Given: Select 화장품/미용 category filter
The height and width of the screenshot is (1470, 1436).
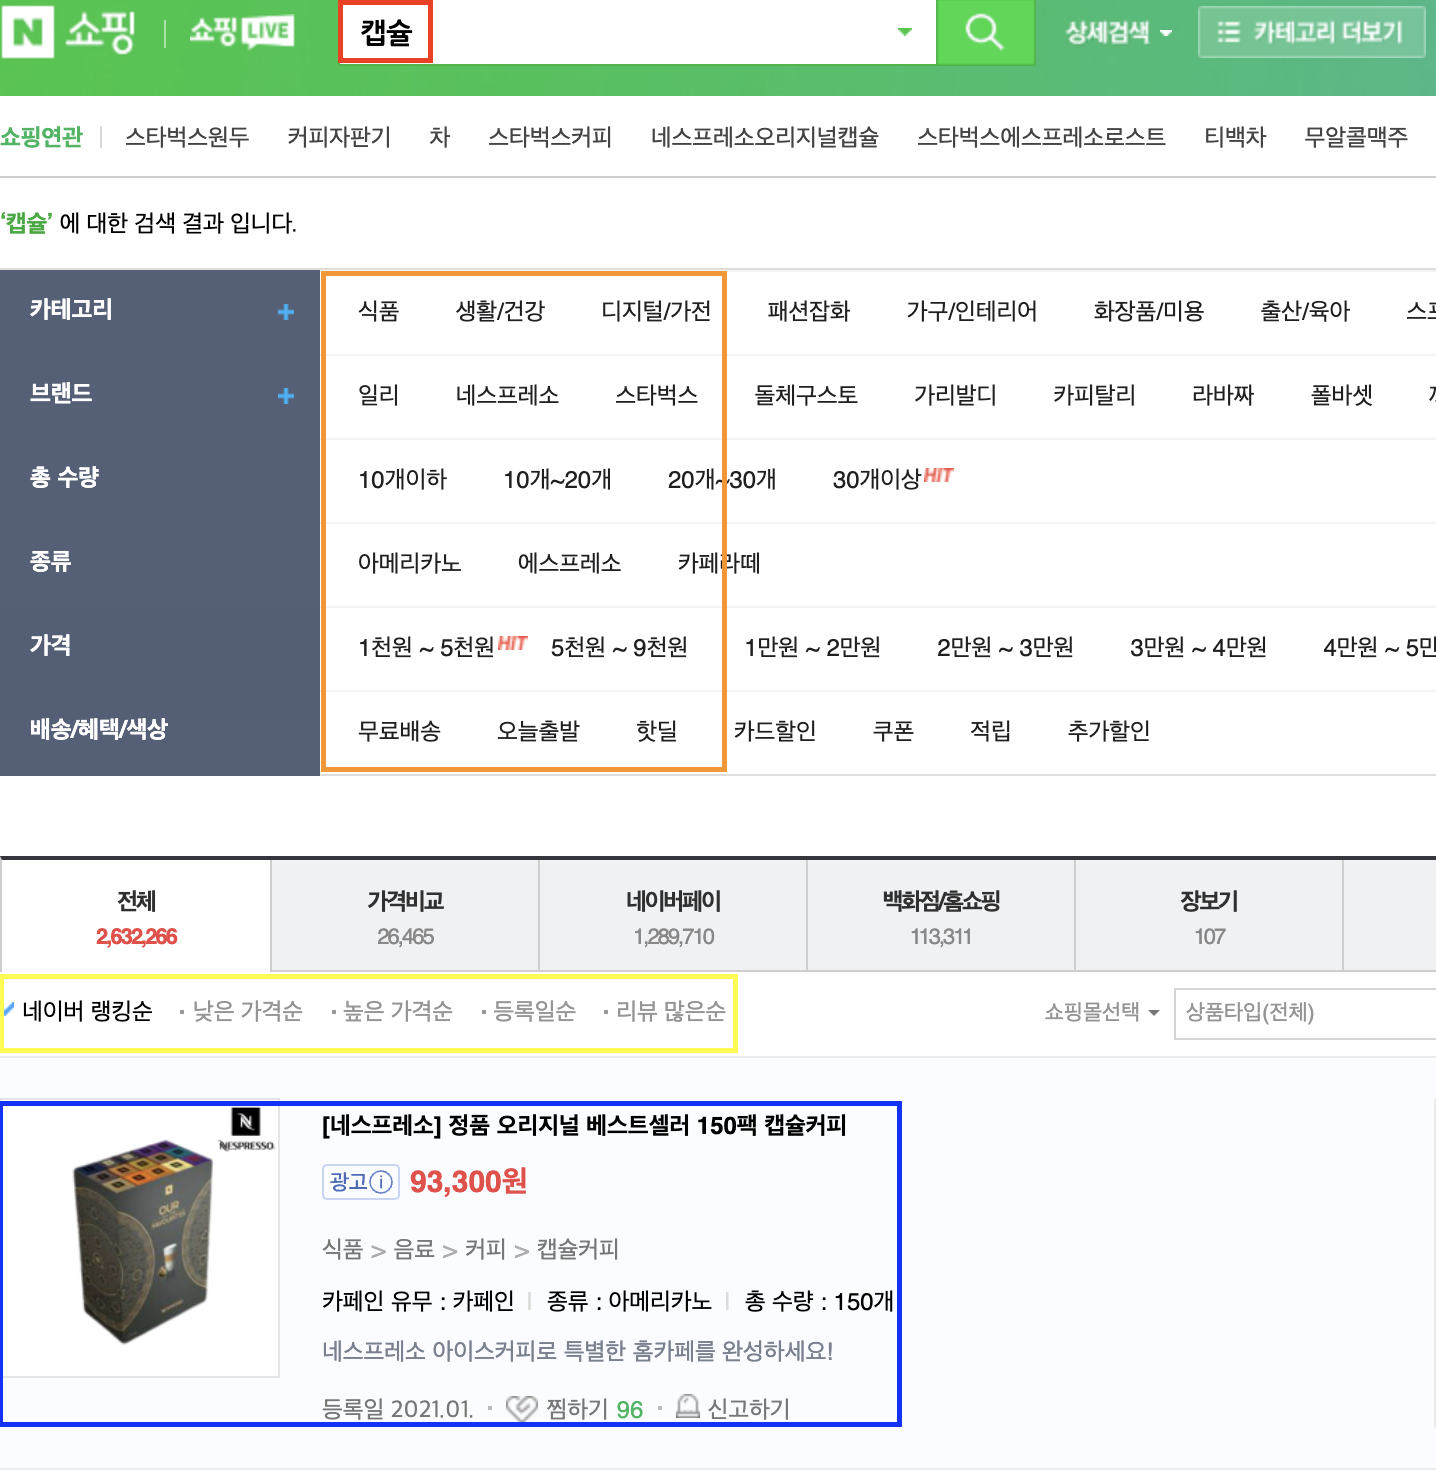Looking at the screenshot, I should pos(1149,311).
